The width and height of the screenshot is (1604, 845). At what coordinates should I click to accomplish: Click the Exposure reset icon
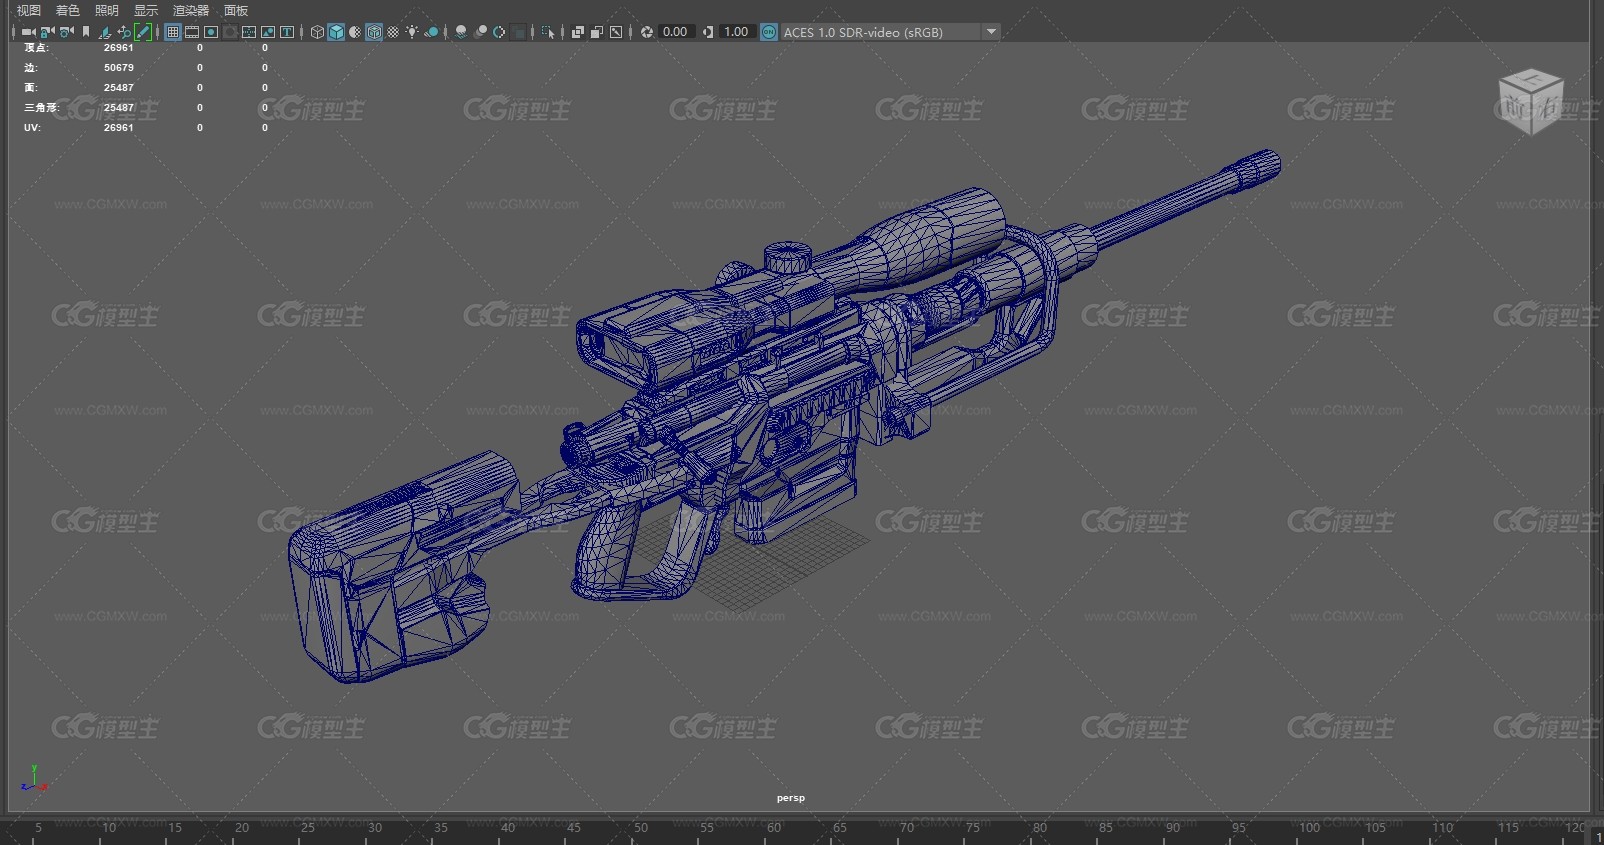pyautogui.click(x=647, y=32)
